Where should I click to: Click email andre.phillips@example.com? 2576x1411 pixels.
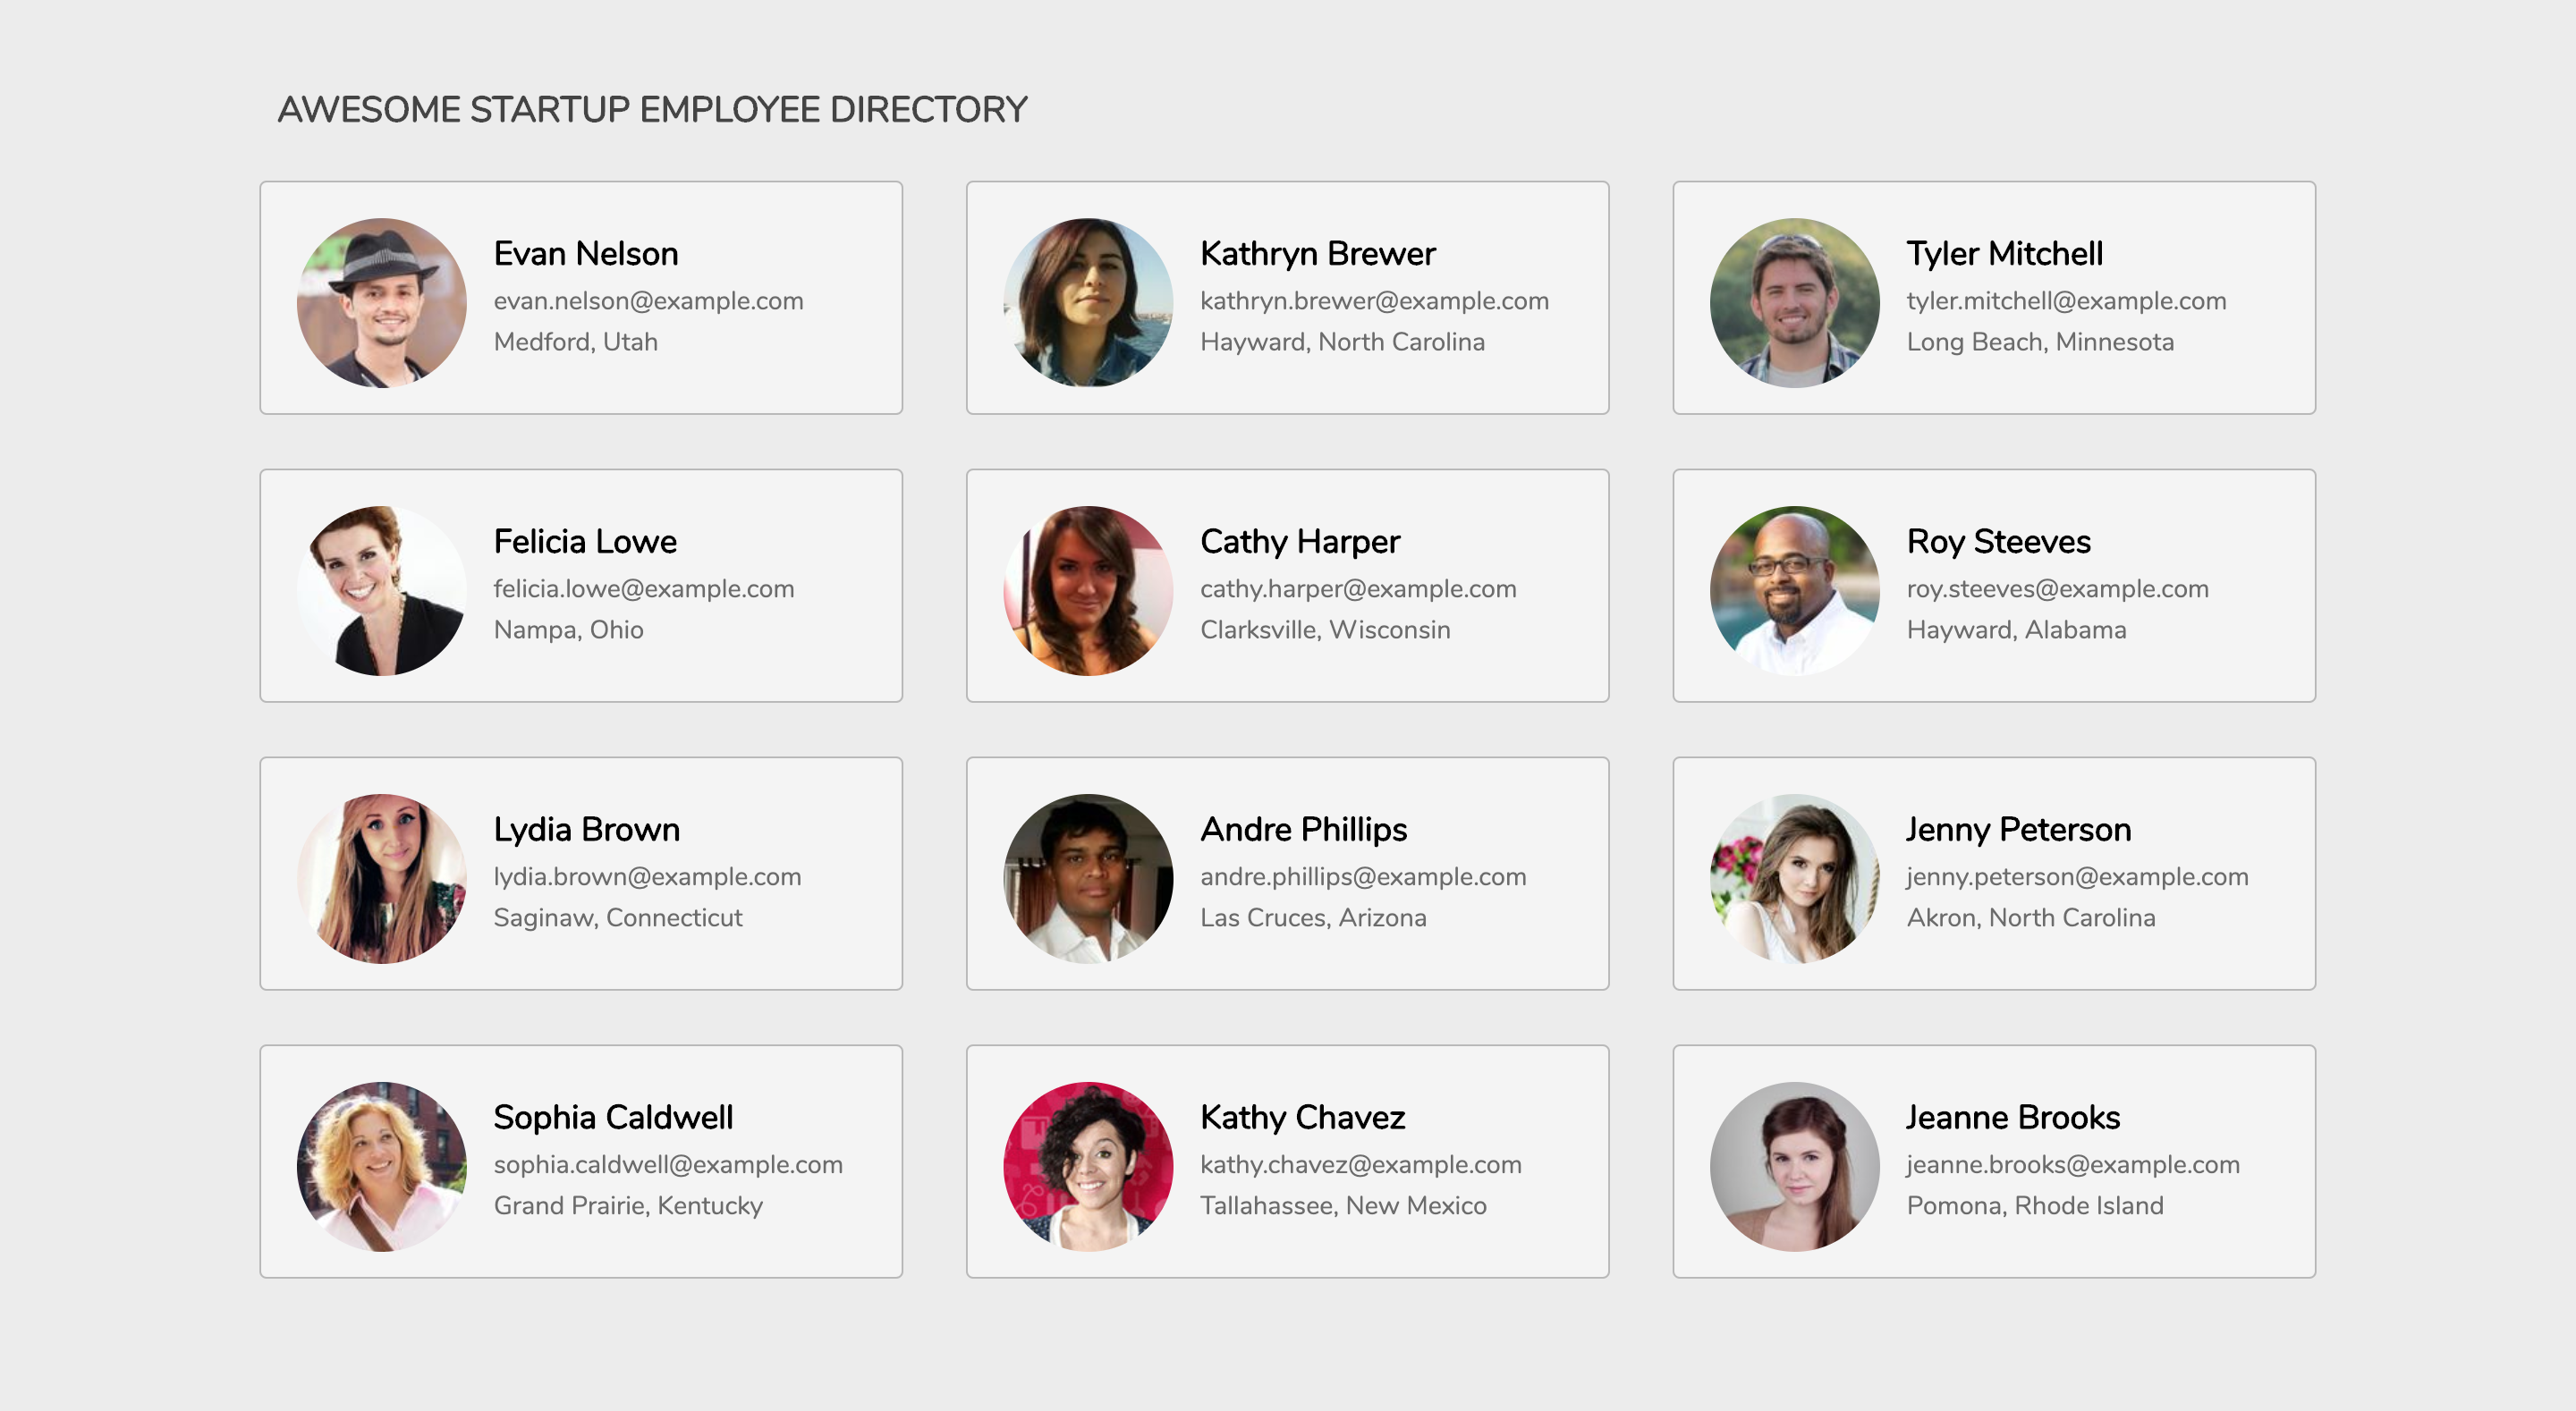click(x=1364, y=877)
